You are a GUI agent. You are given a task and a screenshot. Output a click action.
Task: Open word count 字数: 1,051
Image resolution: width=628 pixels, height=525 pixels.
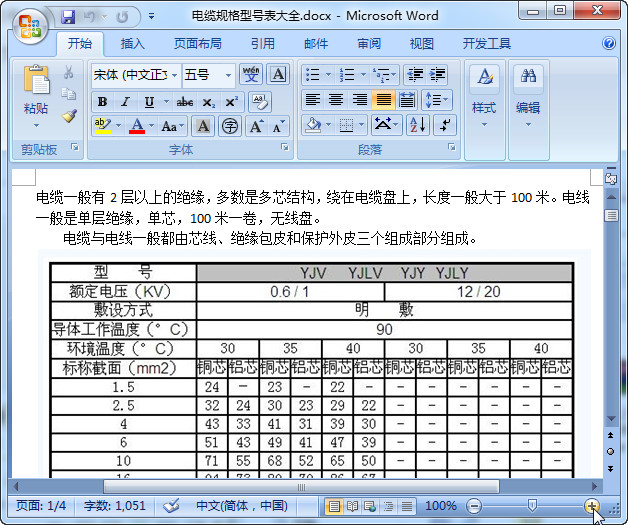pyautogui.click(x=115, y=505)
